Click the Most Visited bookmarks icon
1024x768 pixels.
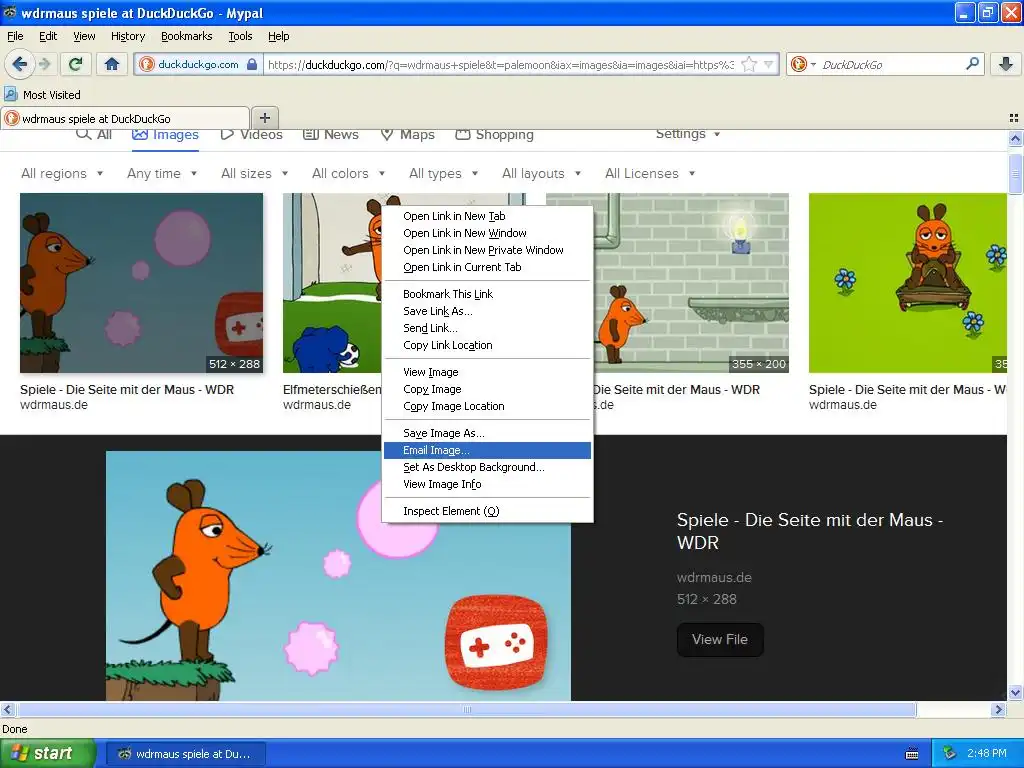tap(10, 94)
